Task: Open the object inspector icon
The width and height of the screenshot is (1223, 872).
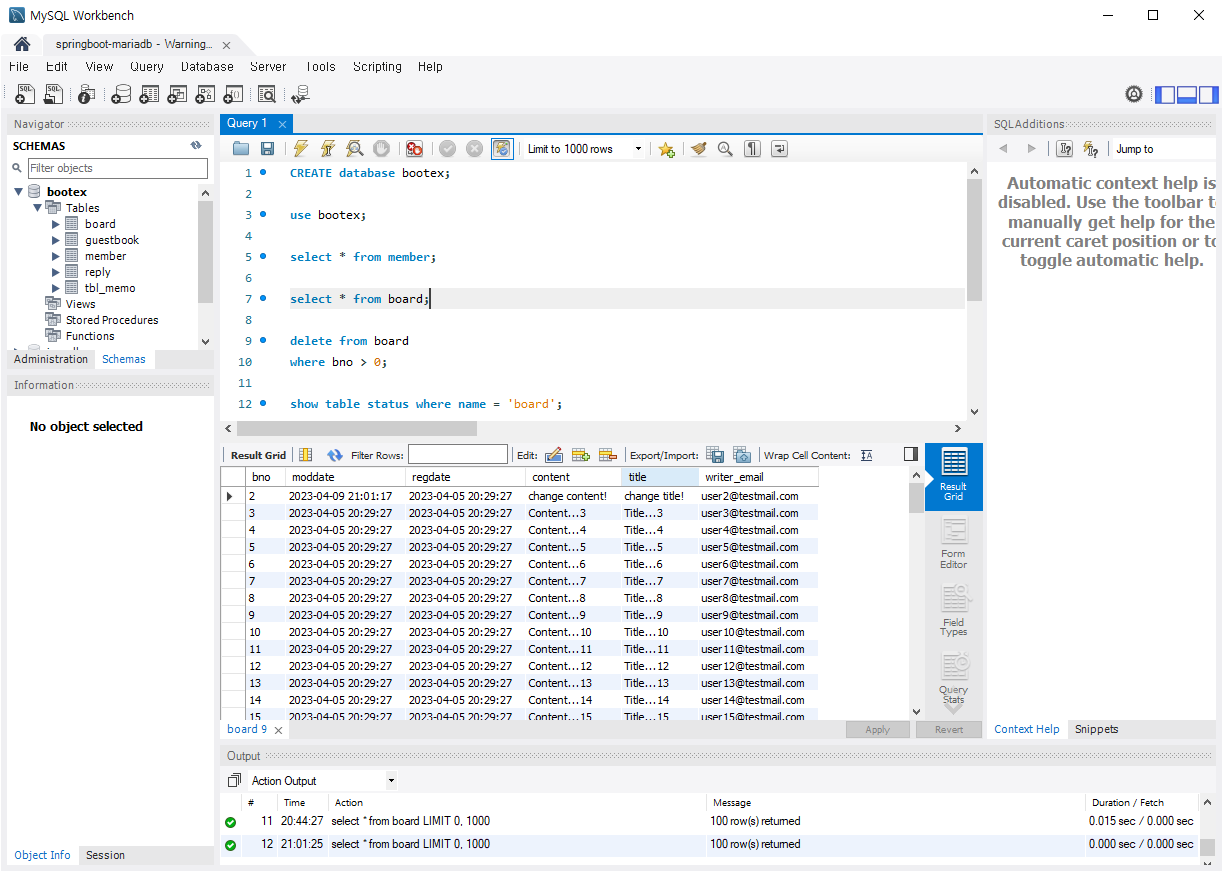Action: [x=87, y=94]
